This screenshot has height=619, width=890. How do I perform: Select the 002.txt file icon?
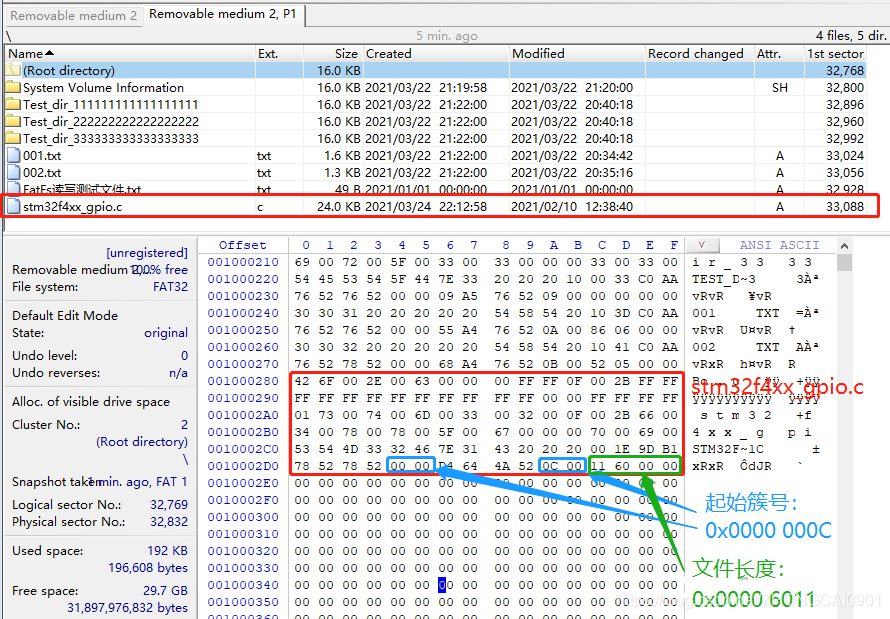(14, 172)
